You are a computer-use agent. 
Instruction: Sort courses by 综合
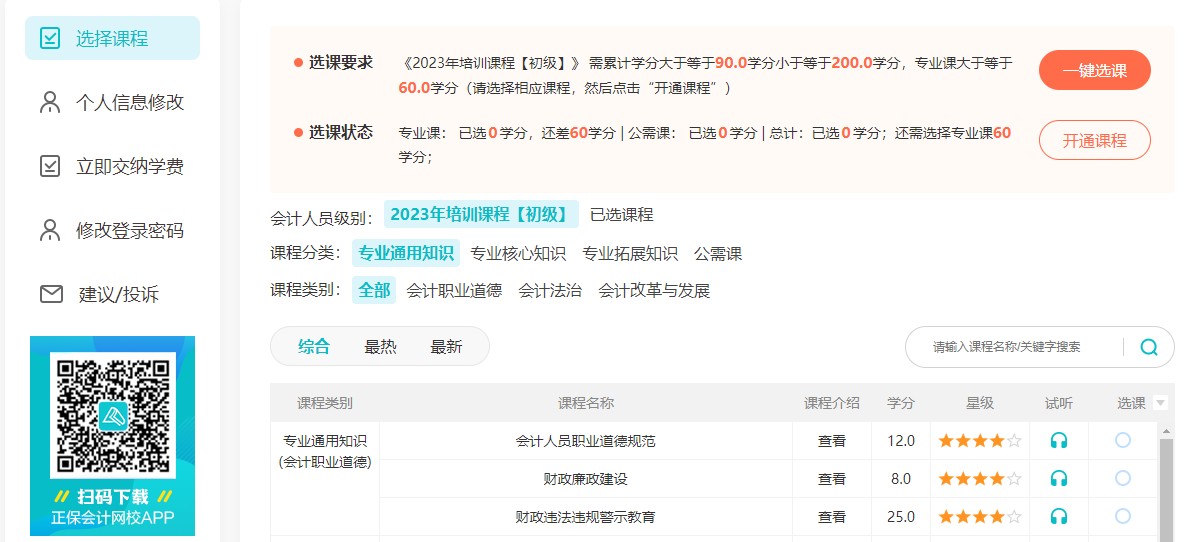click(x=314, y=347)
